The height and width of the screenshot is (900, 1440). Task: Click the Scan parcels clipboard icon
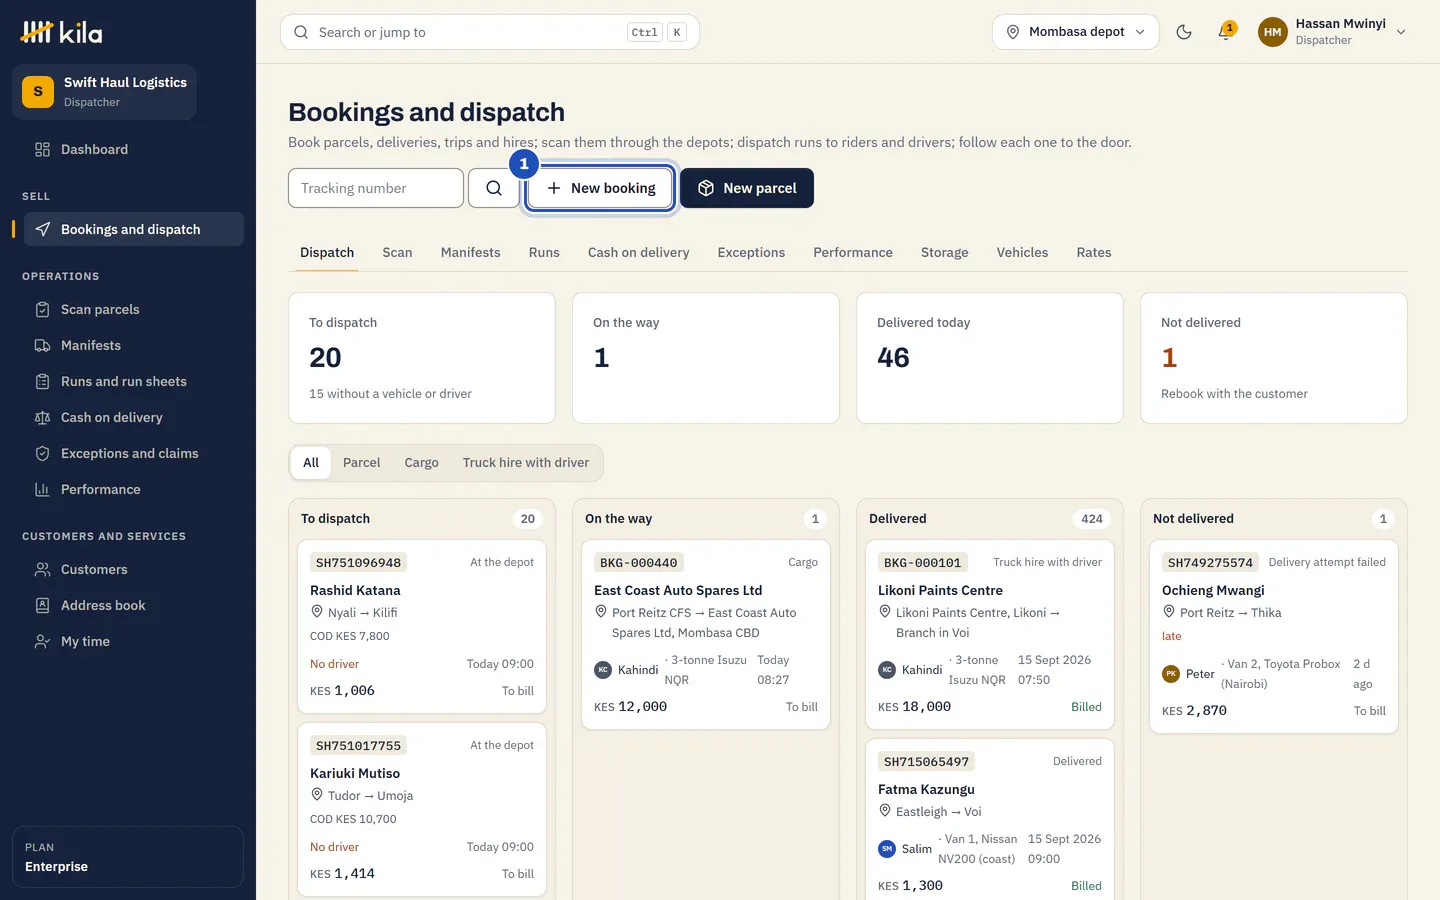click(42, 310)
